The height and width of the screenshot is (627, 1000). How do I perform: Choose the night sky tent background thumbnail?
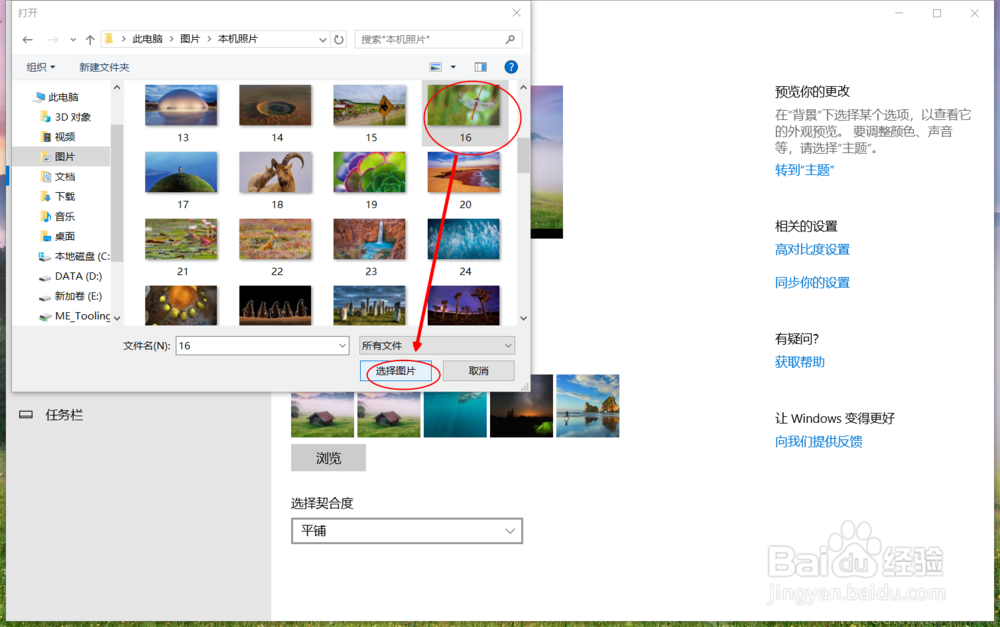[522, 406]
